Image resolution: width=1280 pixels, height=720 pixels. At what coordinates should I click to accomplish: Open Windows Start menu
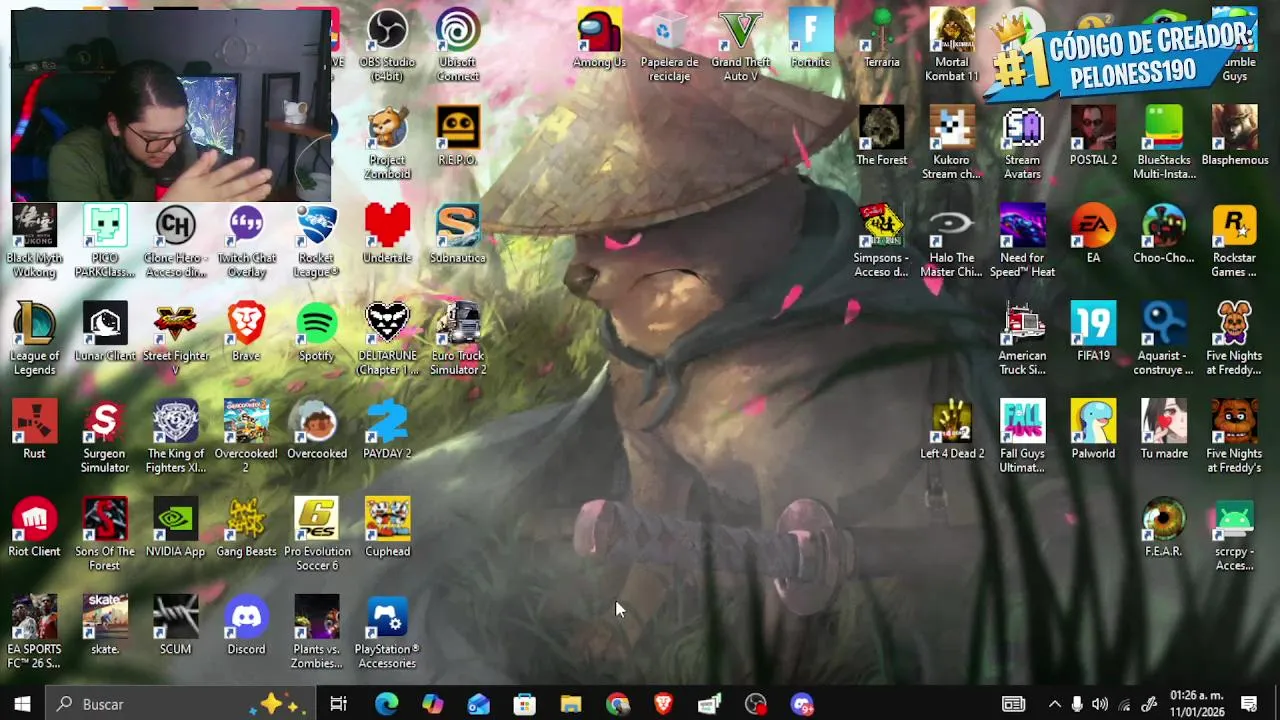[22, 704]
